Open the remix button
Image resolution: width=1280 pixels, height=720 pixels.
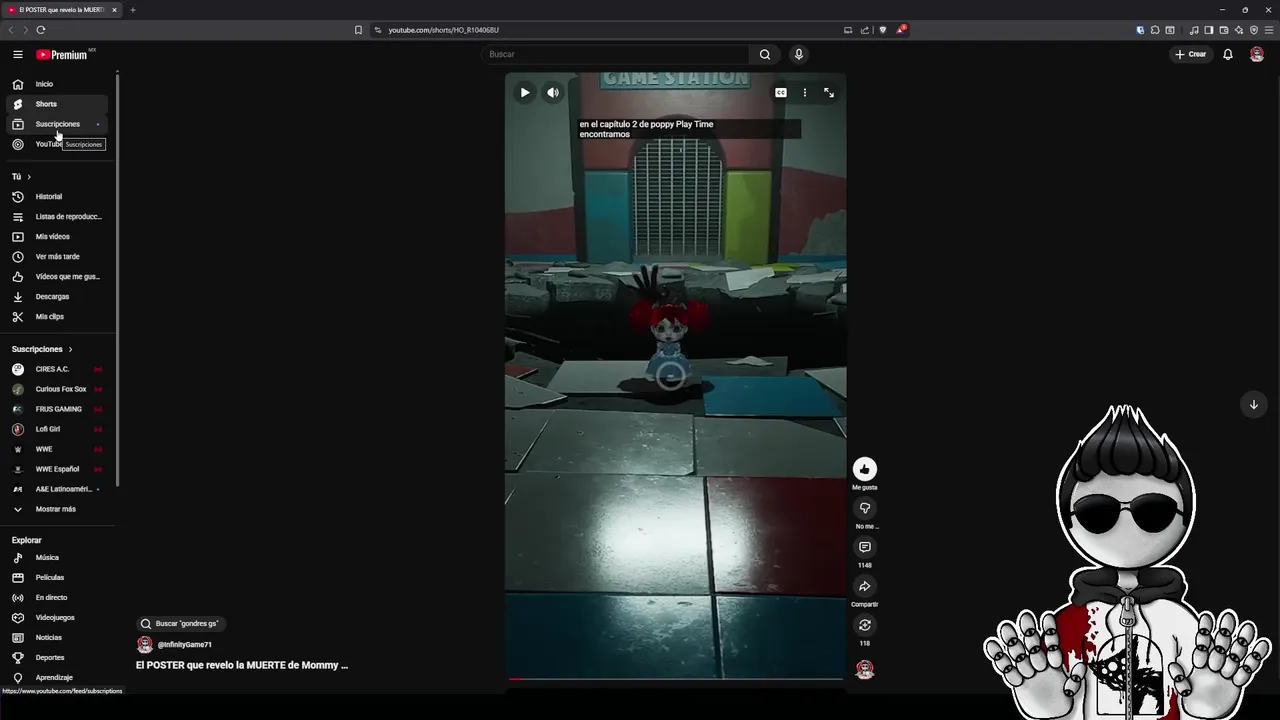click(x=865, y=625)
